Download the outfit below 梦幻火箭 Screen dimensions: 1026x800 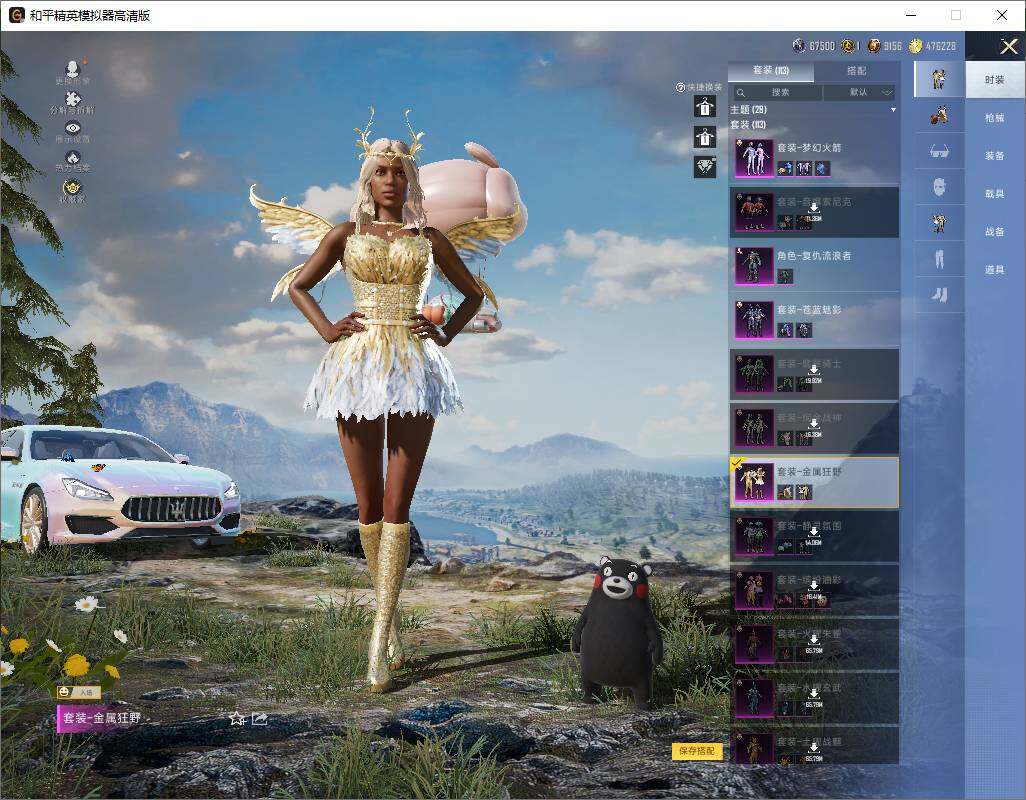pos(813,212)
